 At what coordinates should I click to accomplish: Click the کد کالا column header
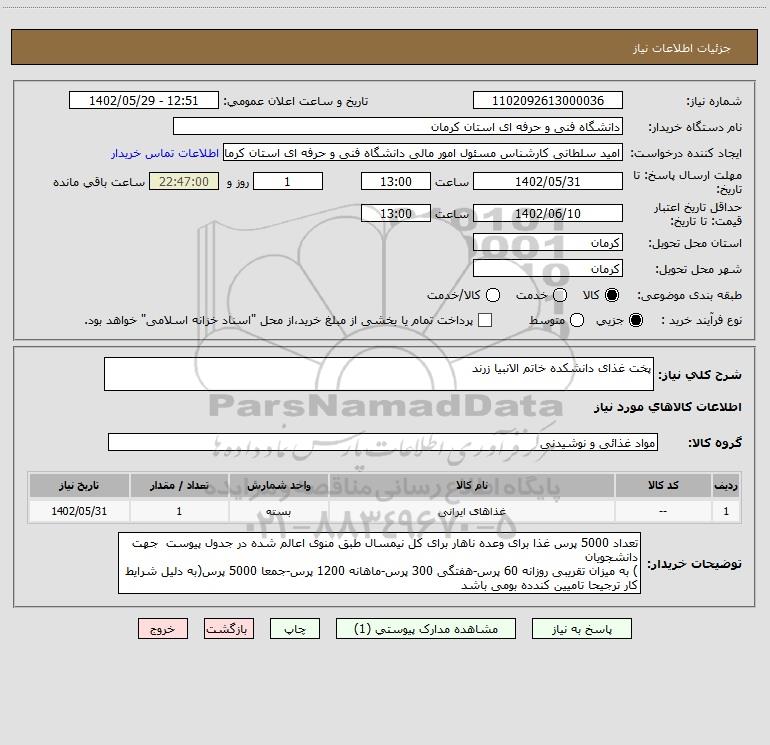(663, 485)
